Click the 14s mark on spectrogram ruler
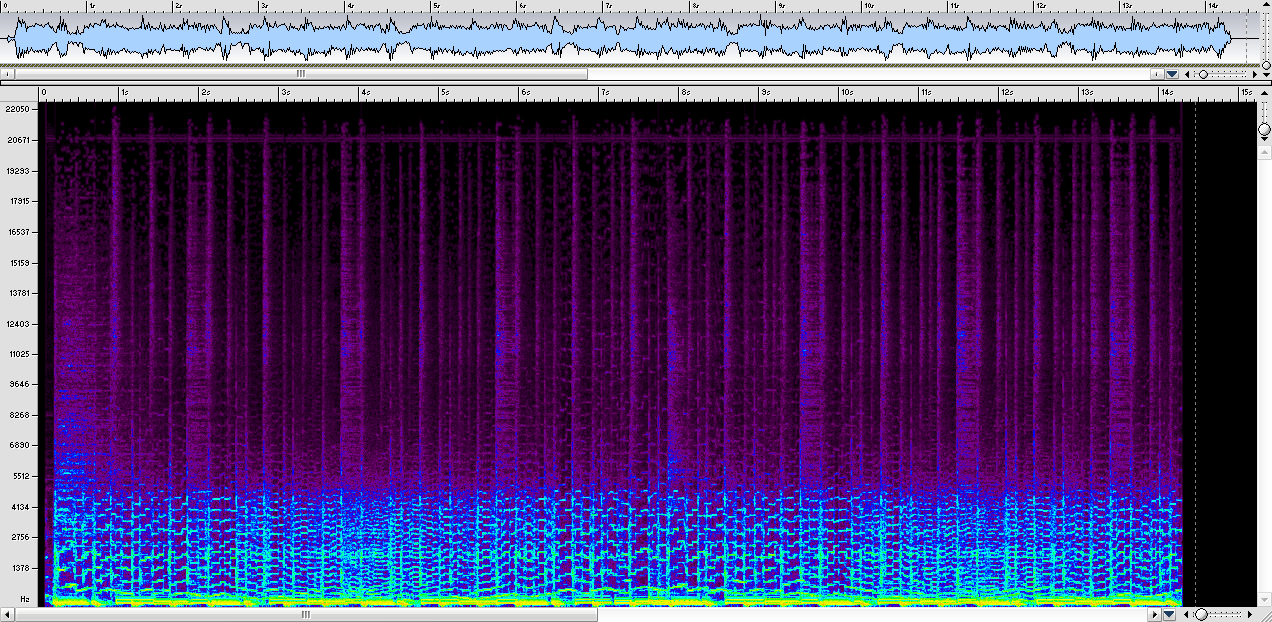Image resolution: width=1272 pixels, height=622 pixels. point(1167,92)
